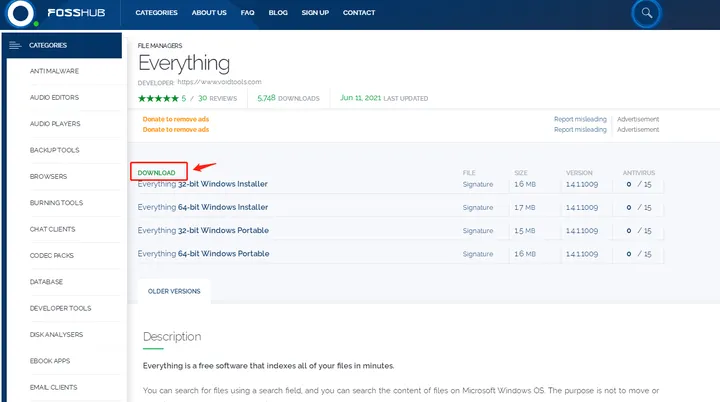The width and height of the screenshot is (720, 402).
Task: Click the FossHub circular logo icon
Action: click(20, 13)
